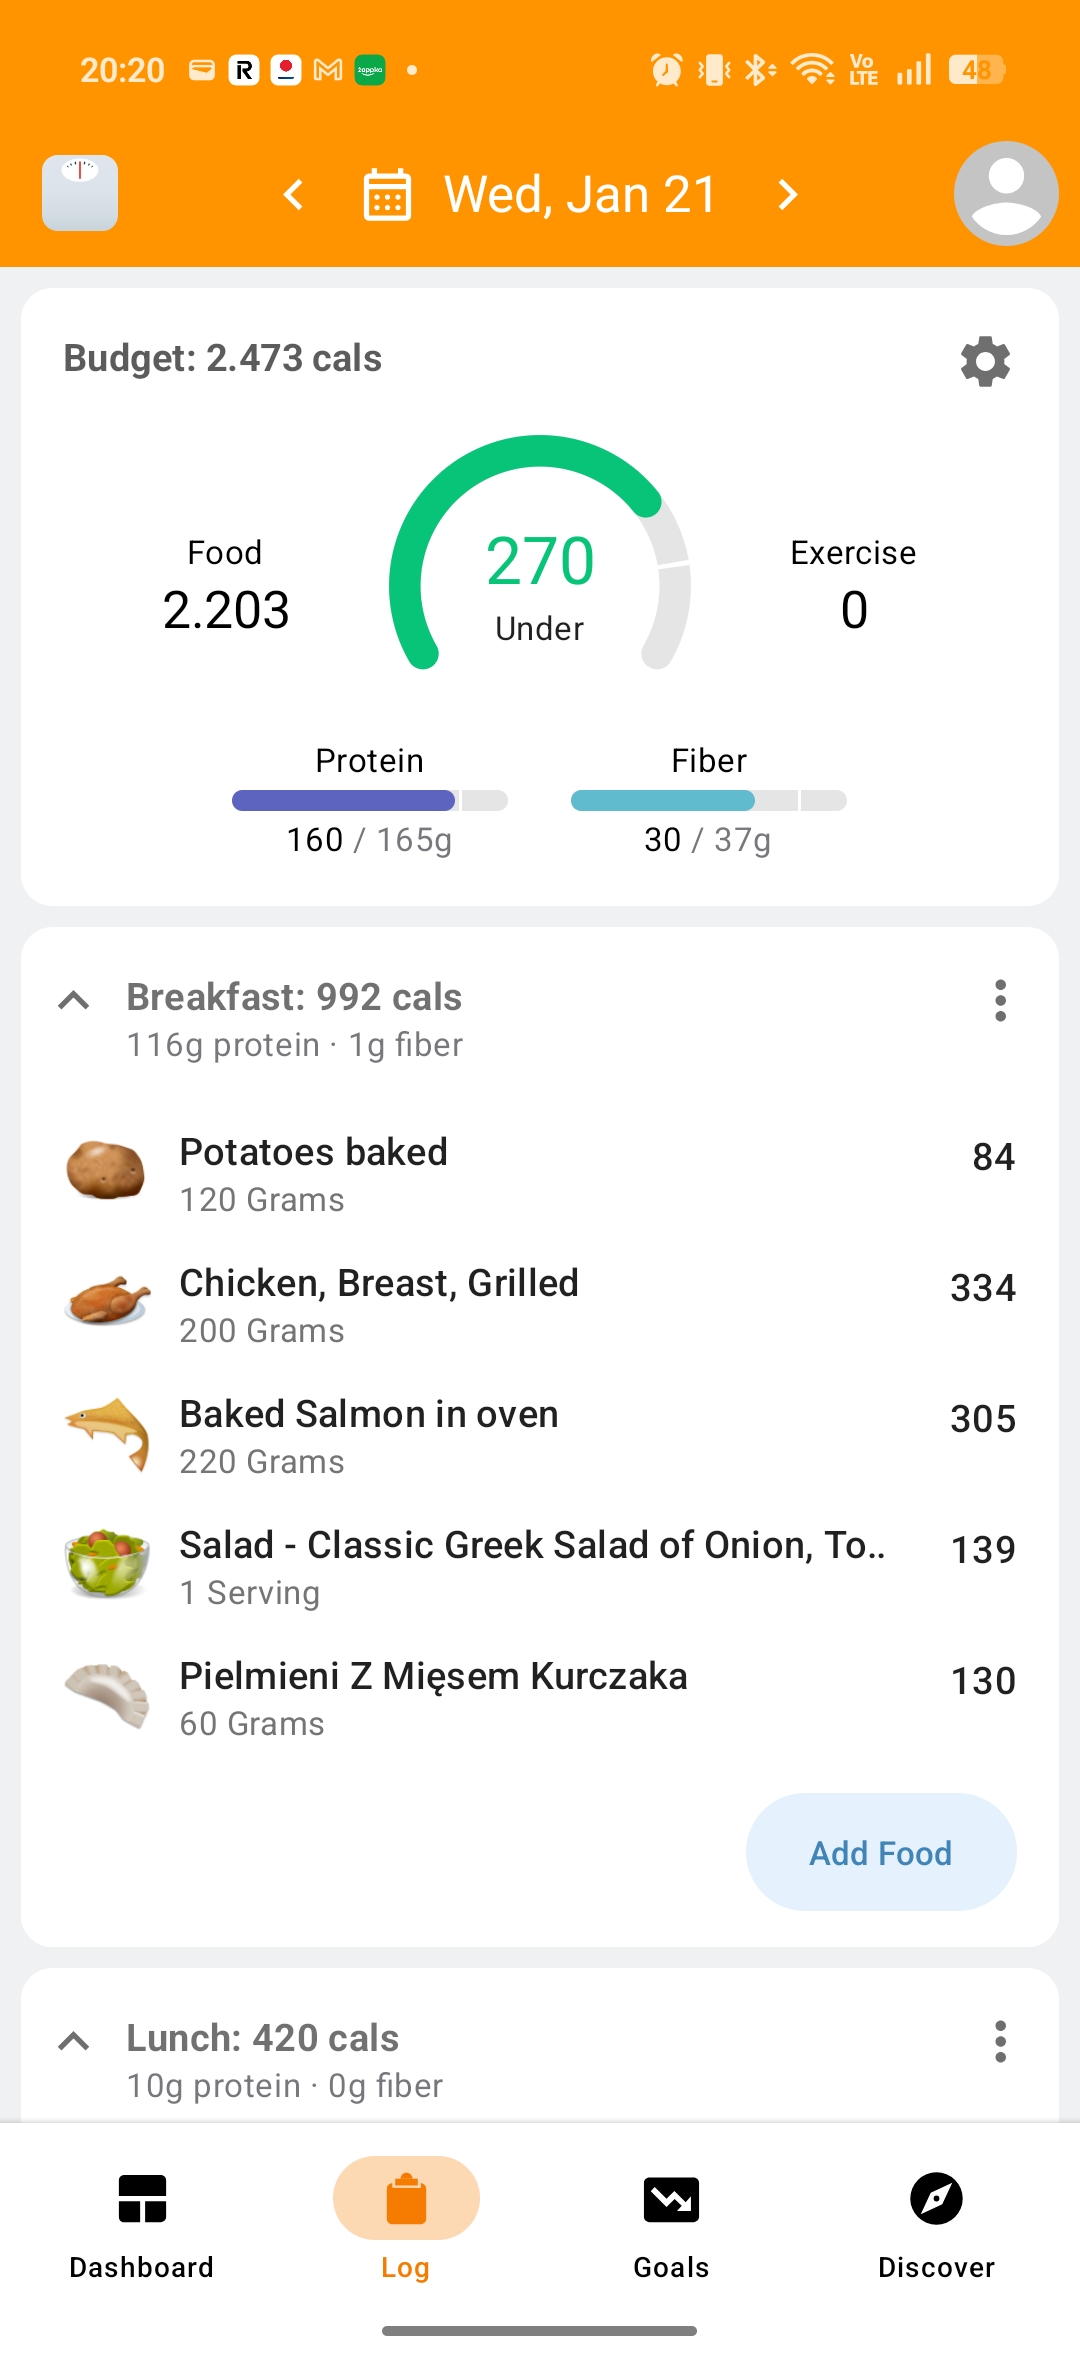Open the Baked Salmon in oven entry
The image size is (1080, 2354).
coord(540,1436)
